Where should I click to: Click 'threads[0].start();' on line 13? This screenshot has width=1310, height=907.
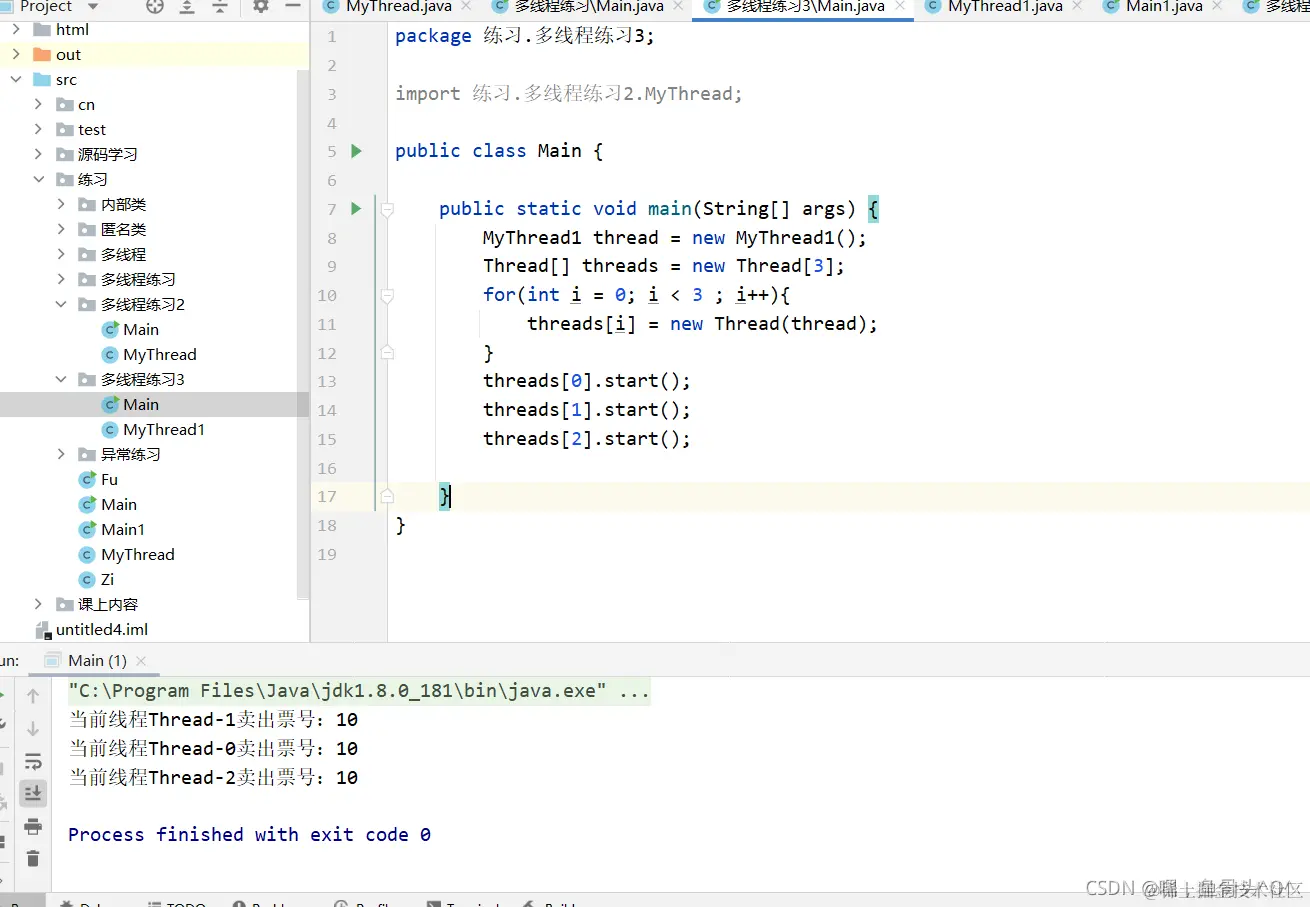click(587, 381)
